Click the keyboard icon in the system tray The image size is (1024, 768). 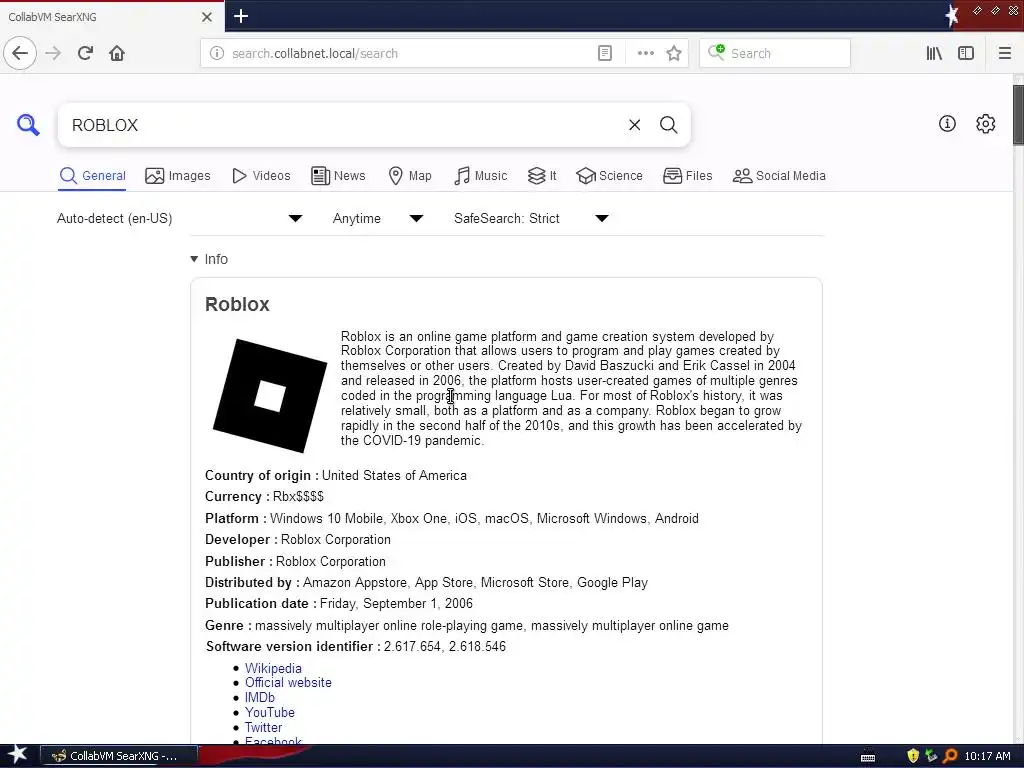(x=868, y=758)
